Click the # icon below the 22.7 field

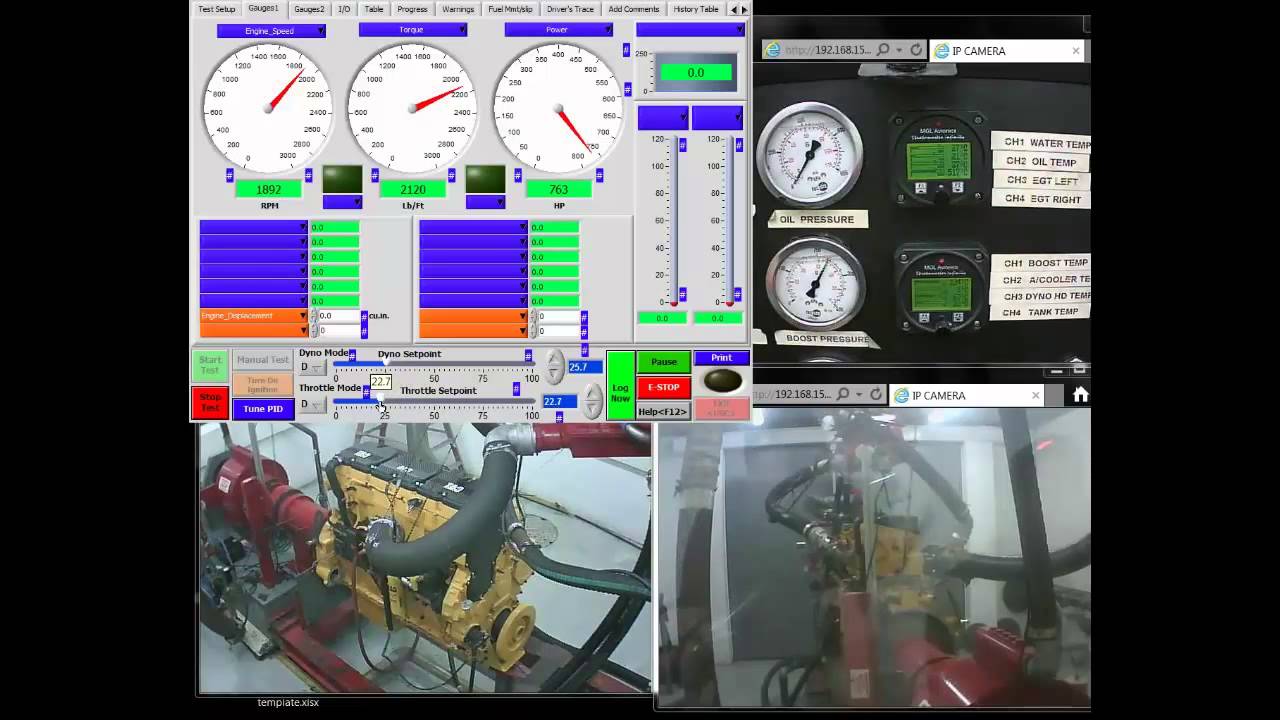pyautogui.click(x=559, y=416)
